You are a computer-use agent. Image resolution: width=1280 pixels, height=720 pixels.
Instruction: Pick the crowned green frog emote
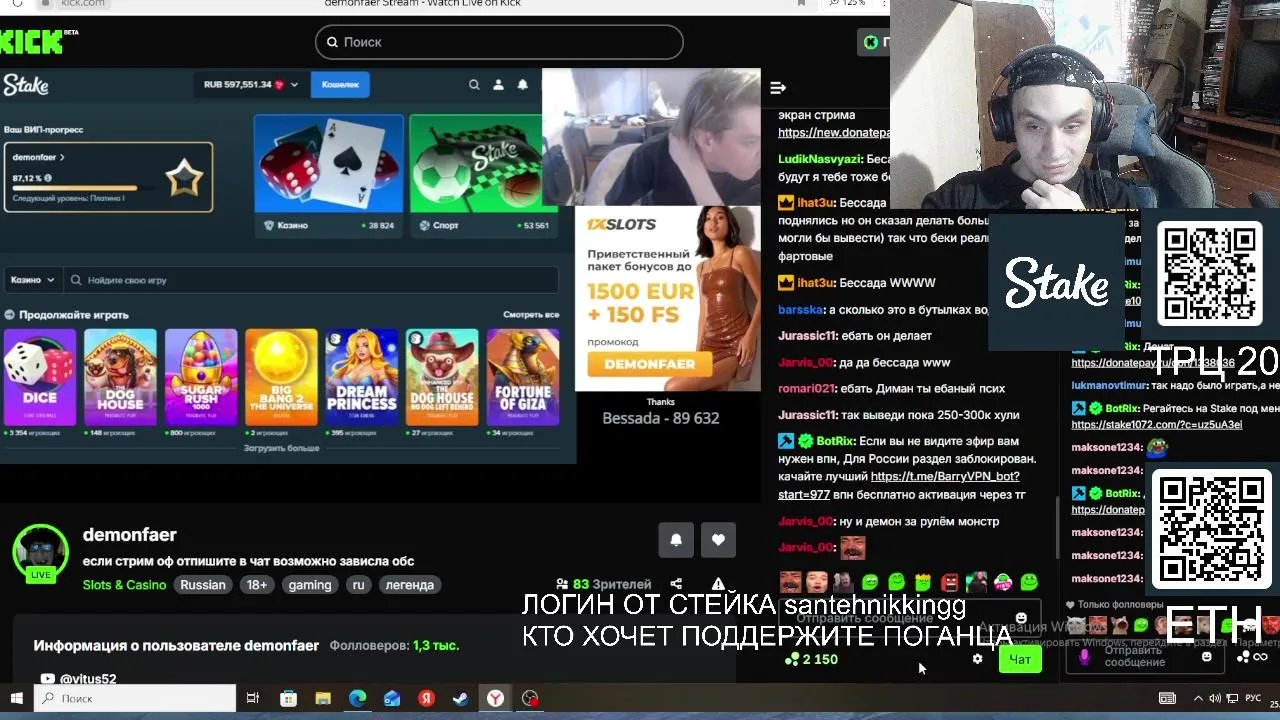(922, 582)
